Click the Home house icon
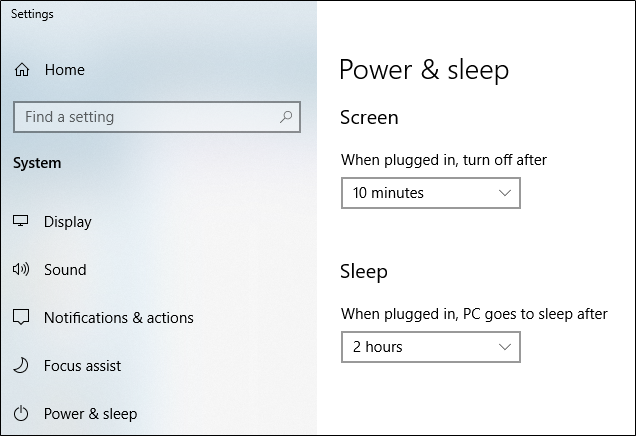This screenshot has width=636, height=436. click(x=22, y=70)
